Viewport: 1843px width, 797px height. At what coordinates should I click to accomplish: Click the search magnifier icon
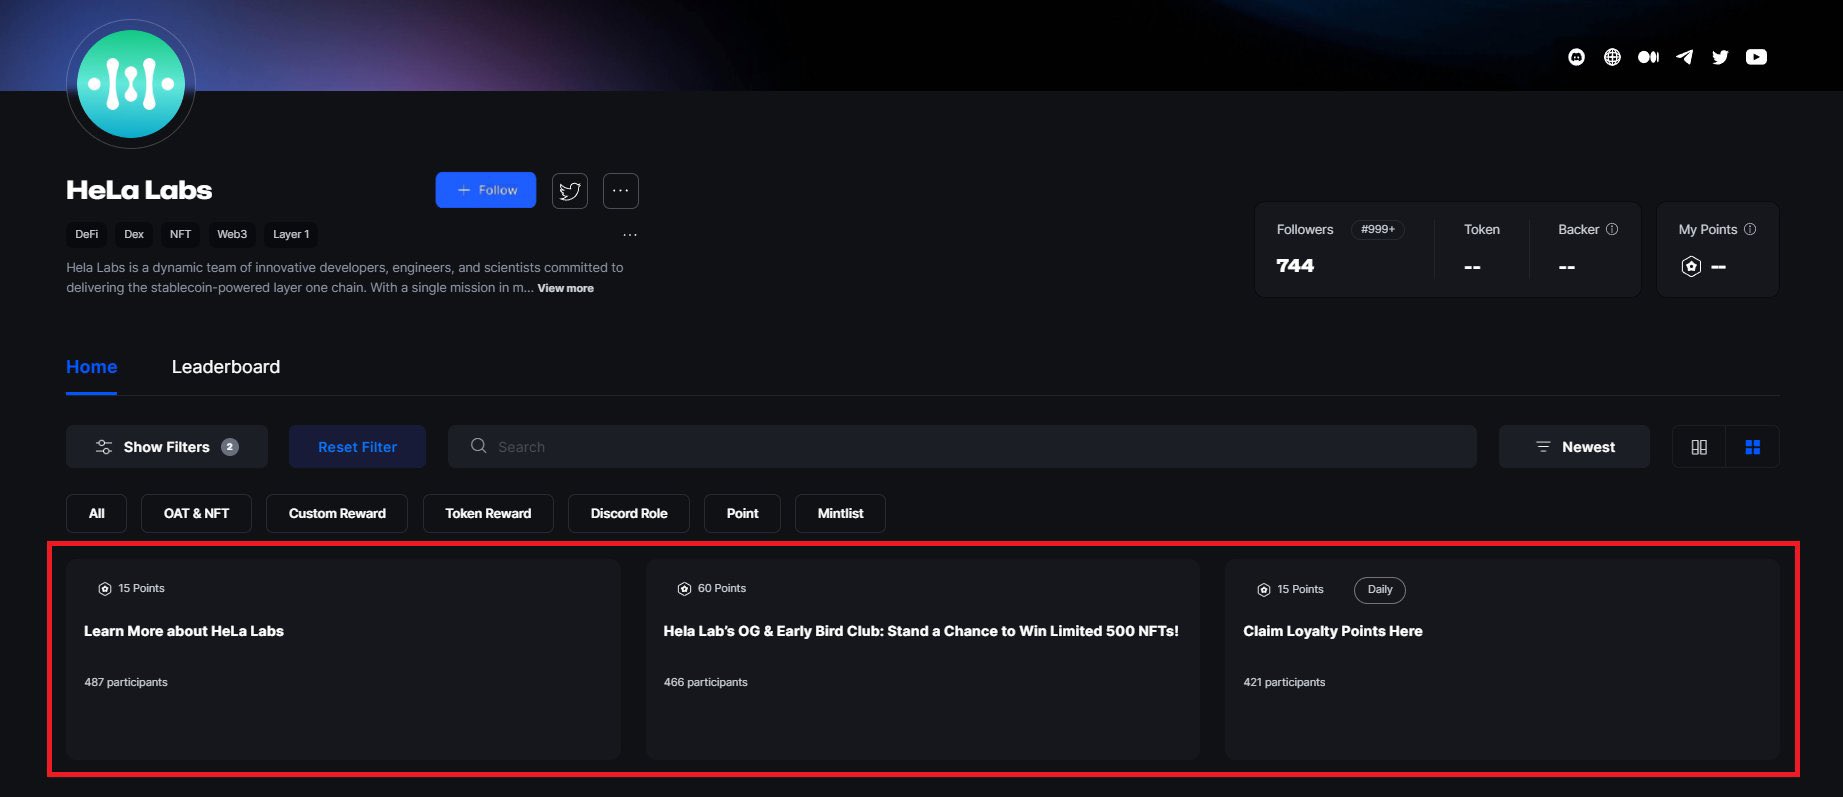coord(479,446)
